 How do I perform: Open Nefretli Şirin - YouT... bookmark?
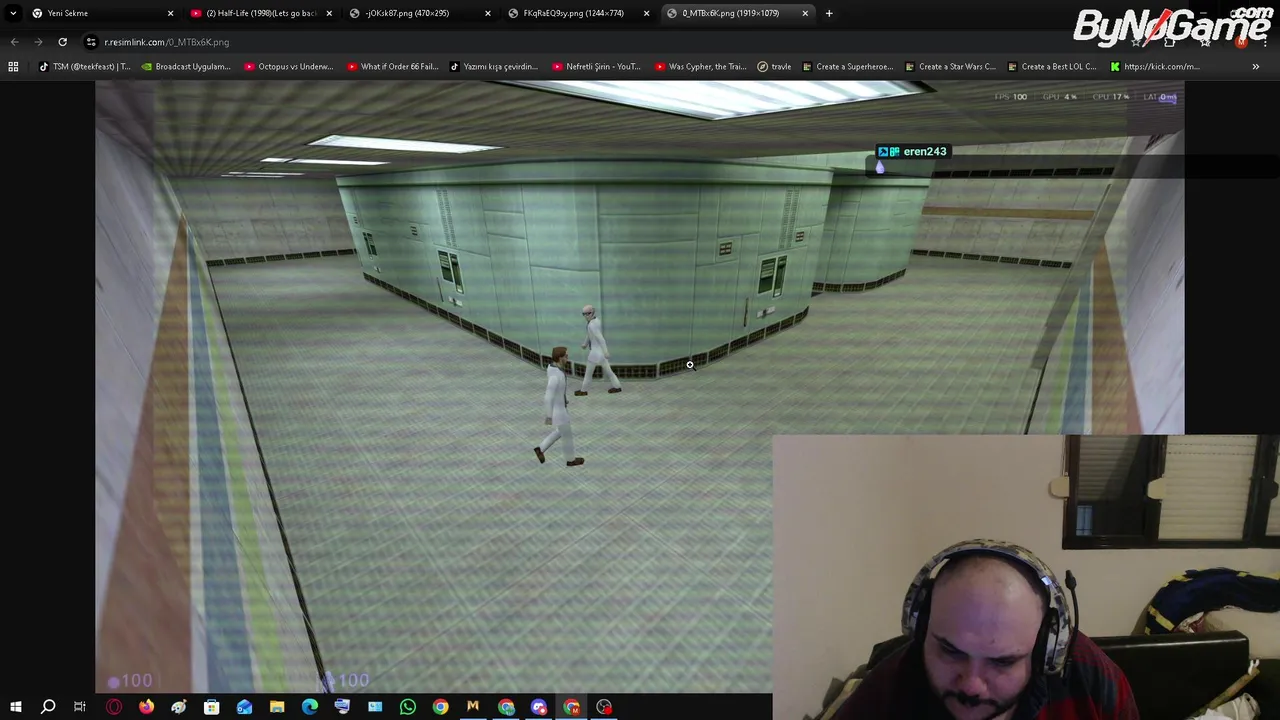(x=597, y=67)
